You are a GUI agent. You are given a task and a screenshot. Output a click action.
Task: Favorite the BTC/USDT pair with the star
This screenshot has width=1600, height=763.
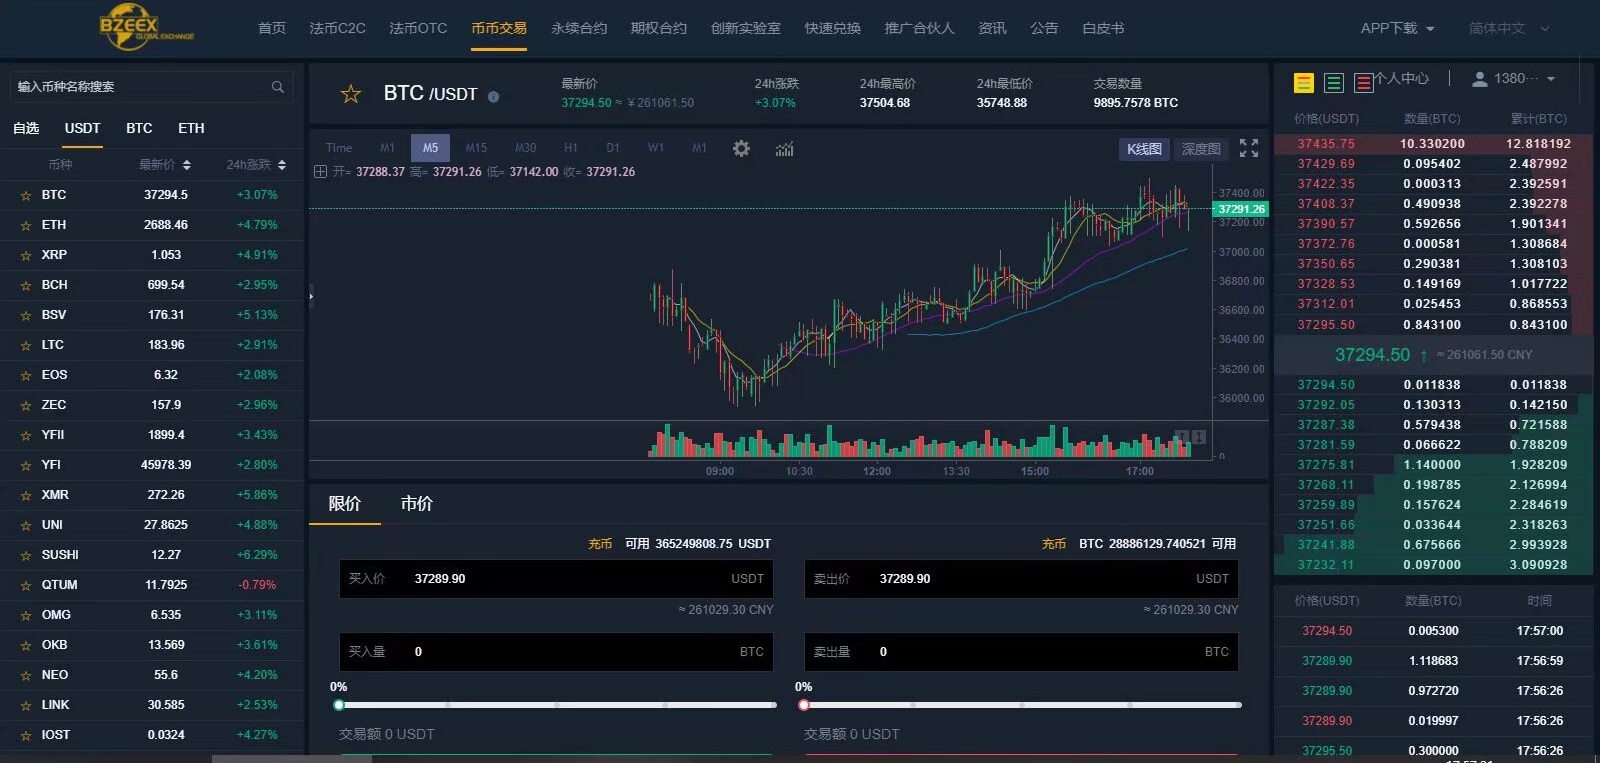click(x=351, y=94)
